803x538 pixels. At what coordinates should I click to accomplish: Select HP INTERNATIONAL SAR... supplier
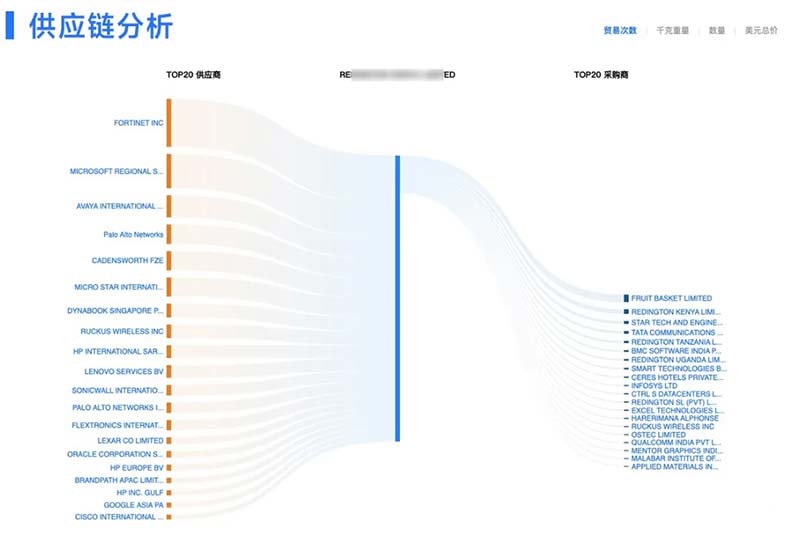pos(118,352)
